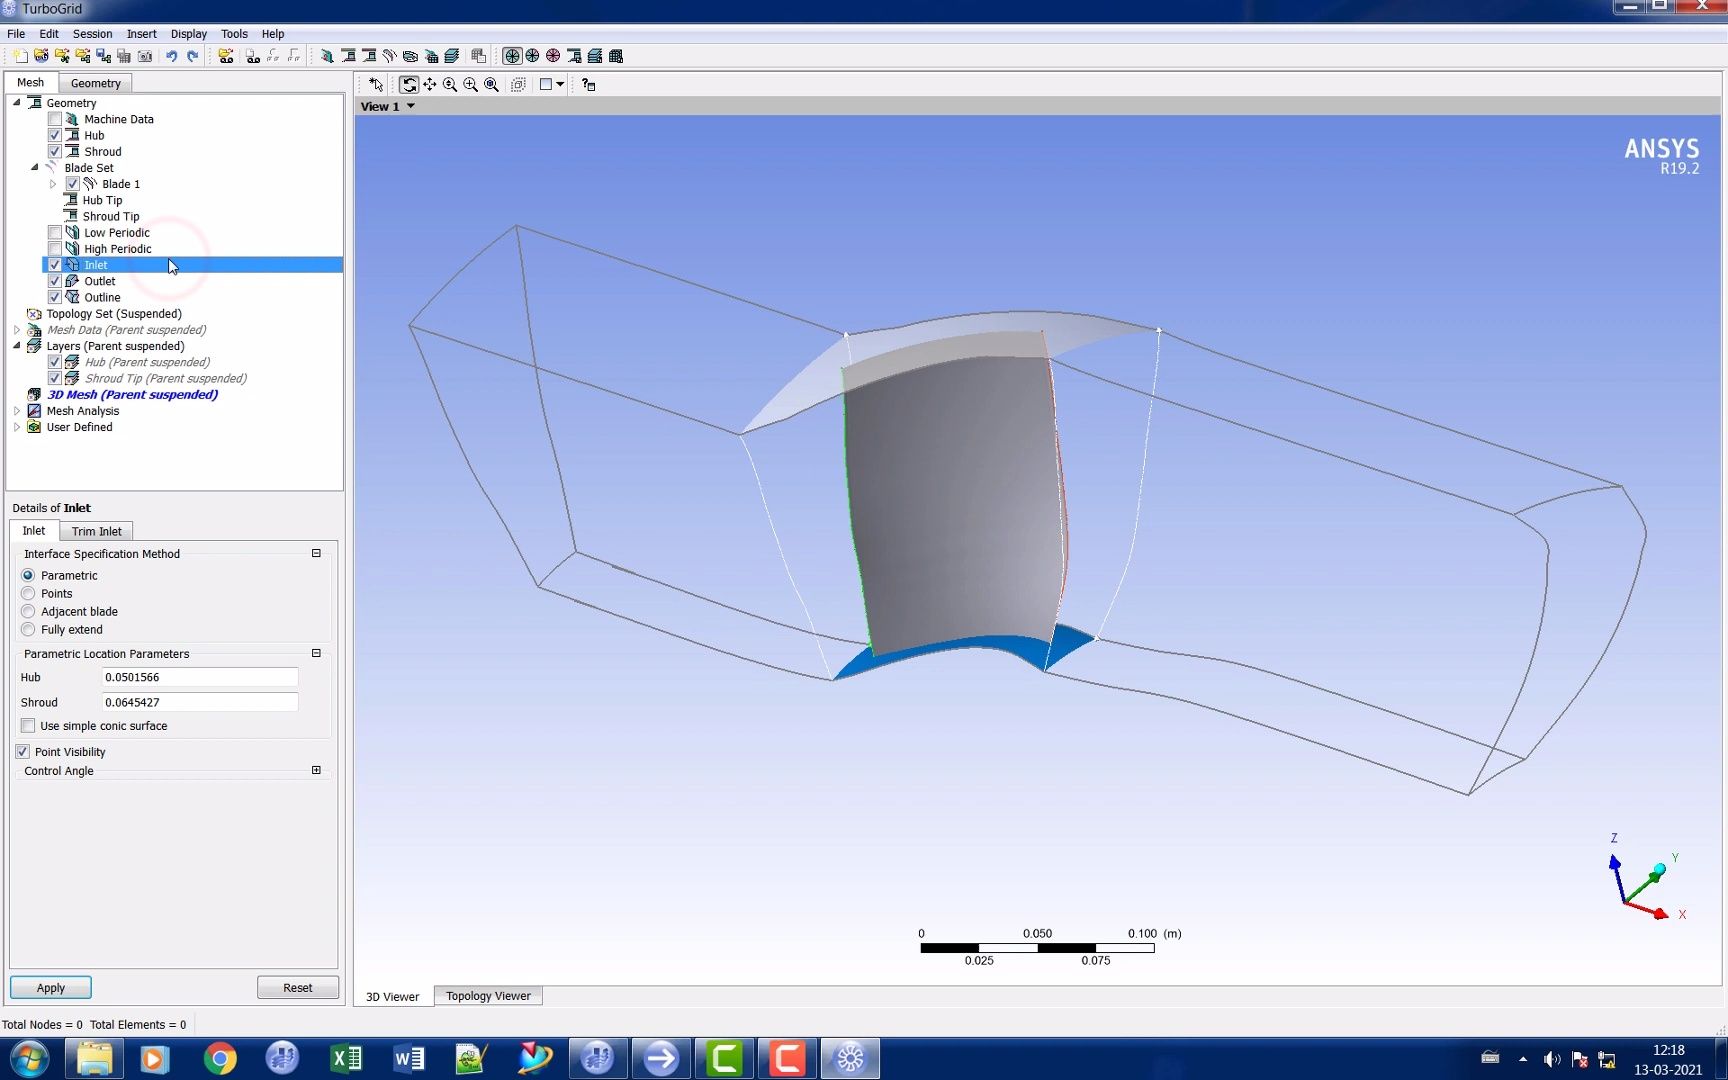Click the Windows Start button
1728x1080 pixels.
click(29, 1058)
